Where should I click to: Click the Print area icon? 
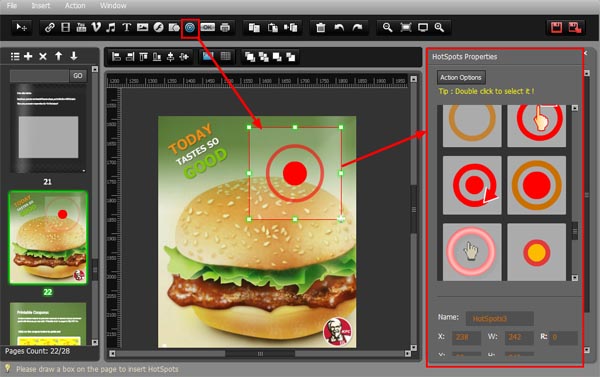coord(225,28)
